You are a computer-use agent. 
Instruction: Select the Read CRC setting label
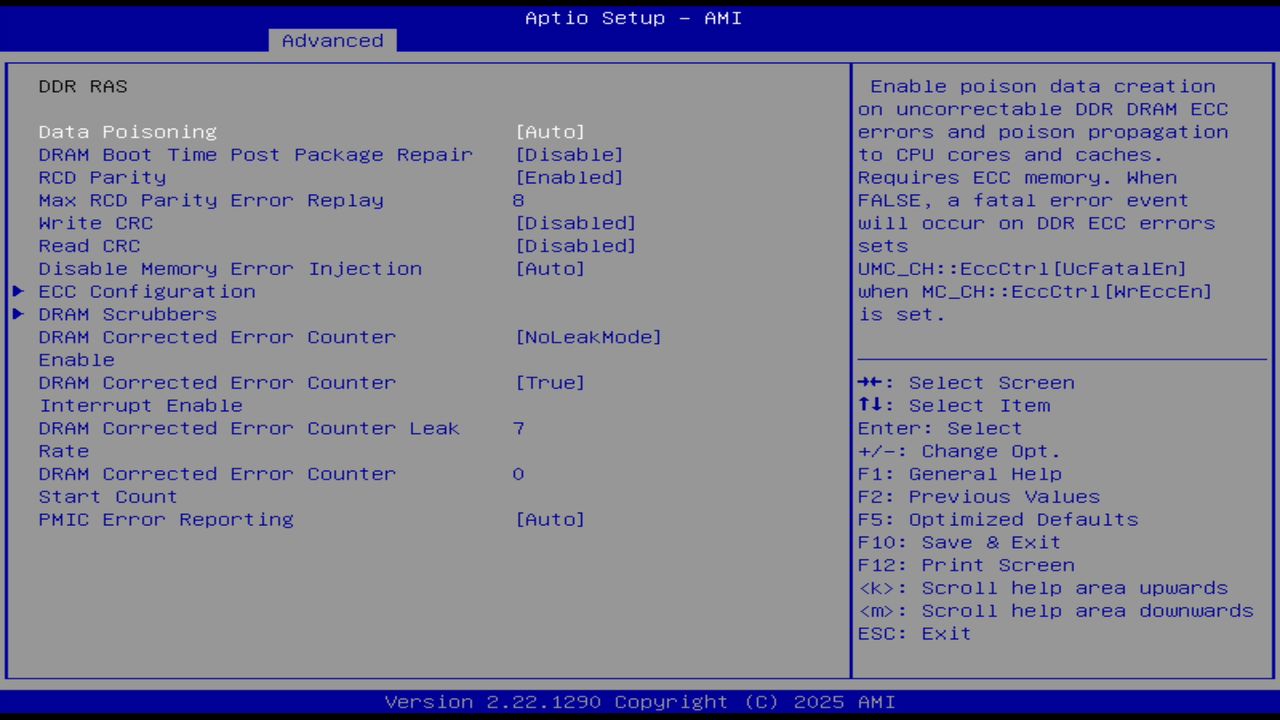point(90,246)
